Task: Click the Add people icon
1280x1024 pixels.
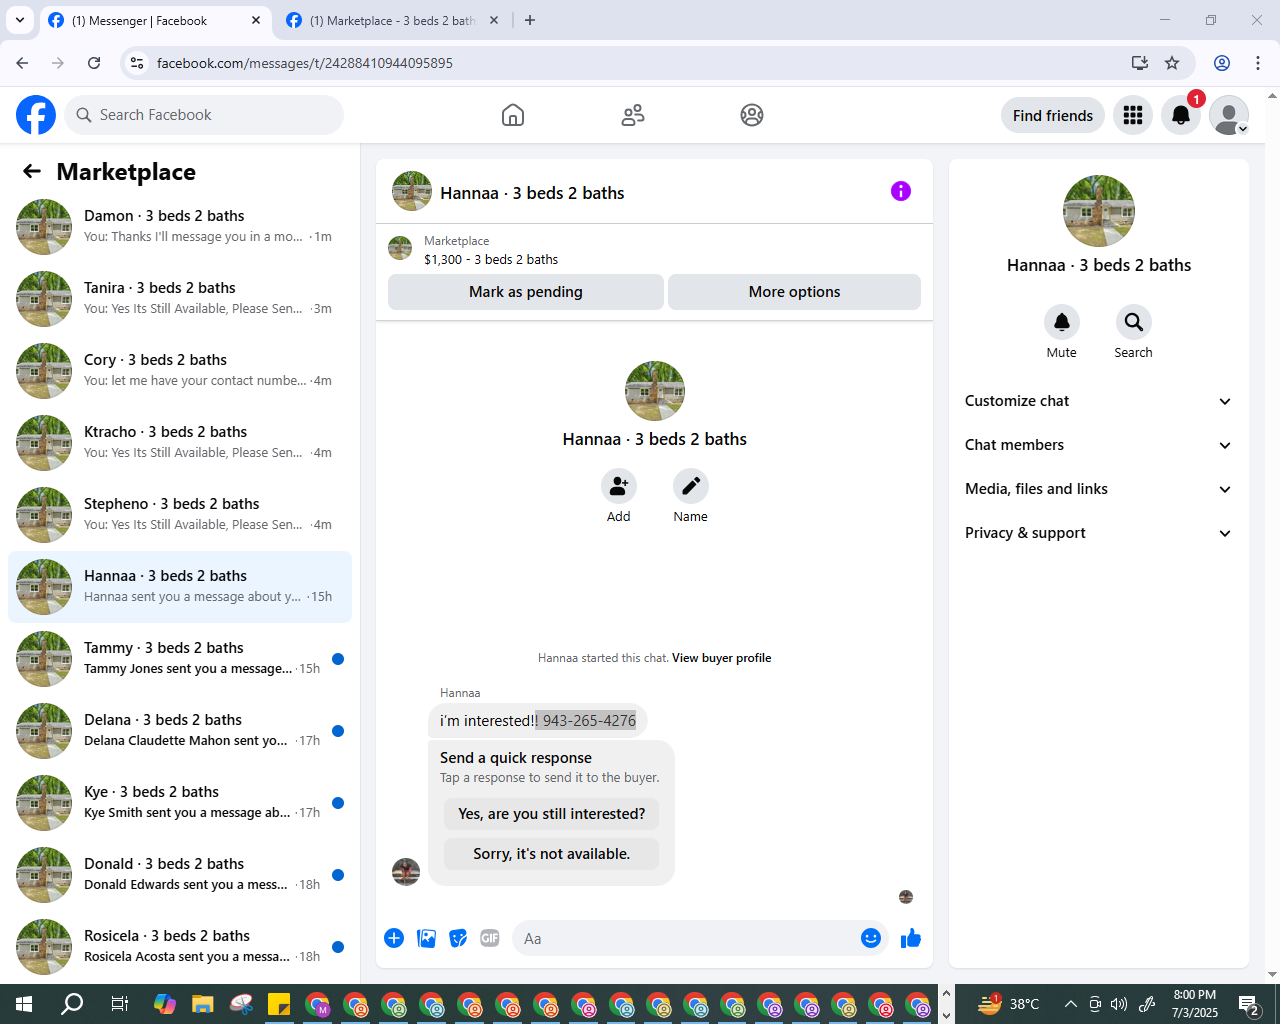Action: 619,486
